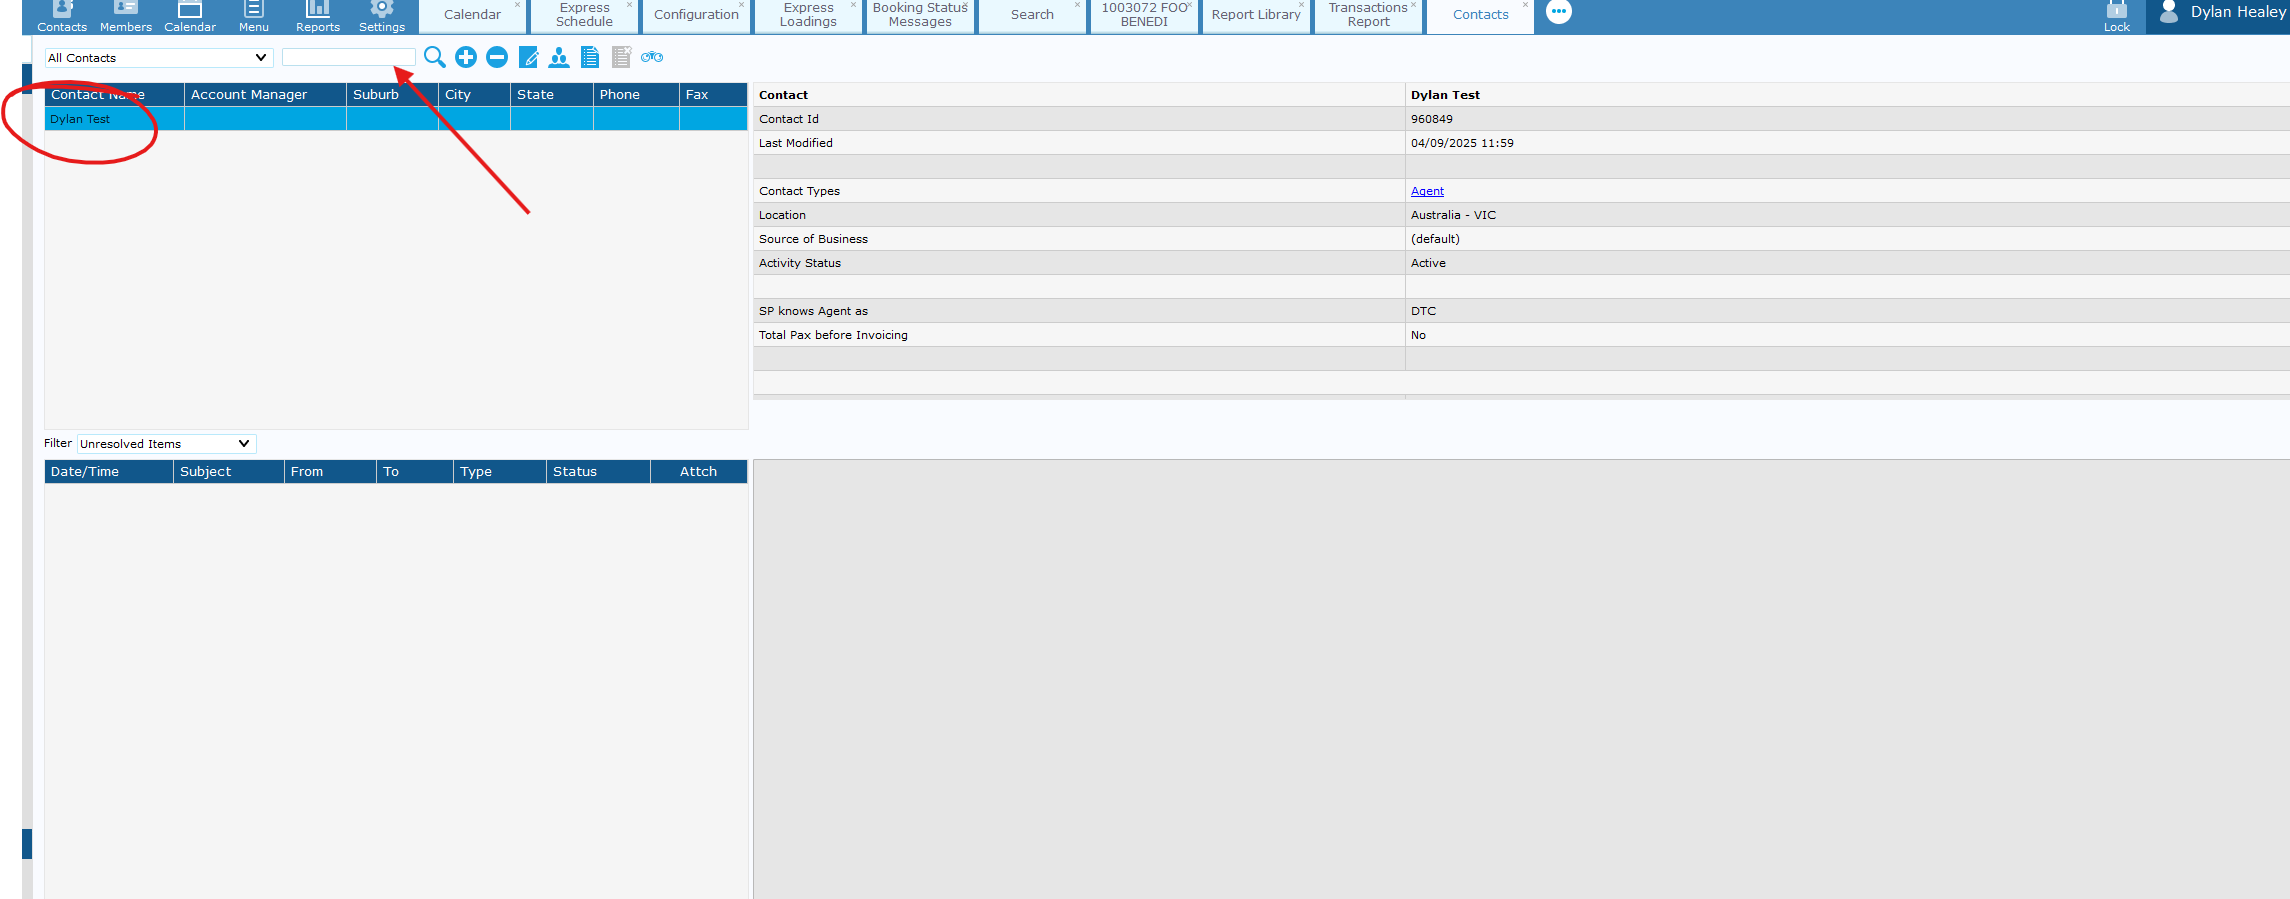Open the Reports icon in top bar

click(x=317, y=16)
